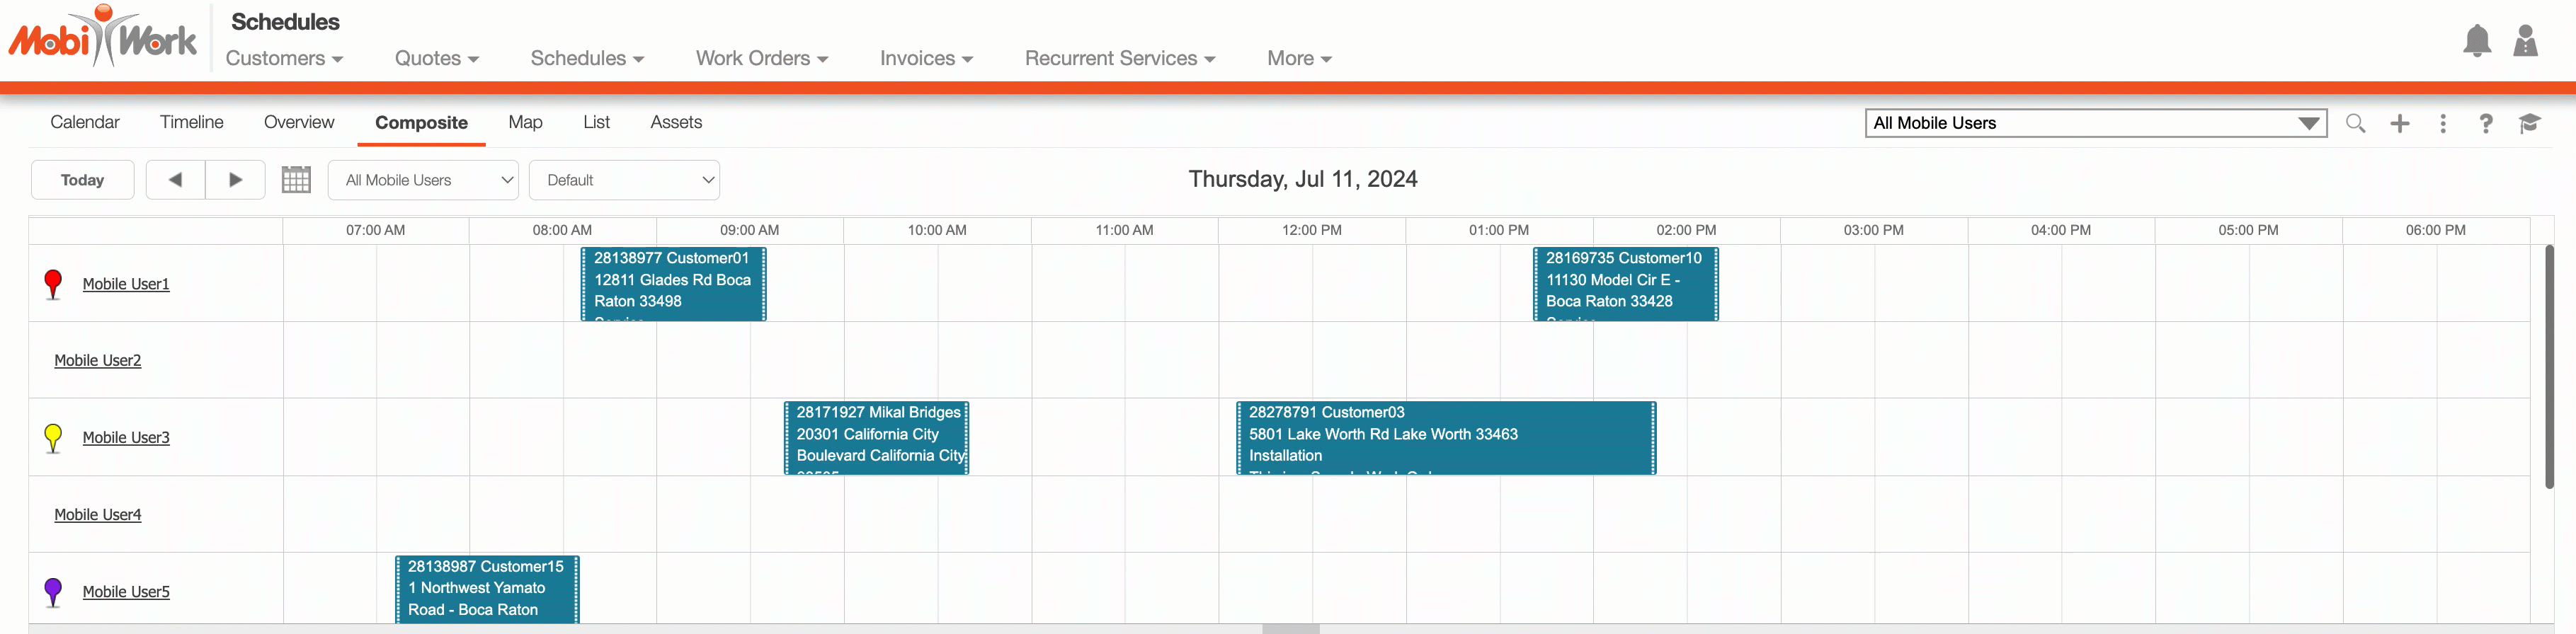Go to previous day arrow
2576x634 pixels.
tap(176, 180)
